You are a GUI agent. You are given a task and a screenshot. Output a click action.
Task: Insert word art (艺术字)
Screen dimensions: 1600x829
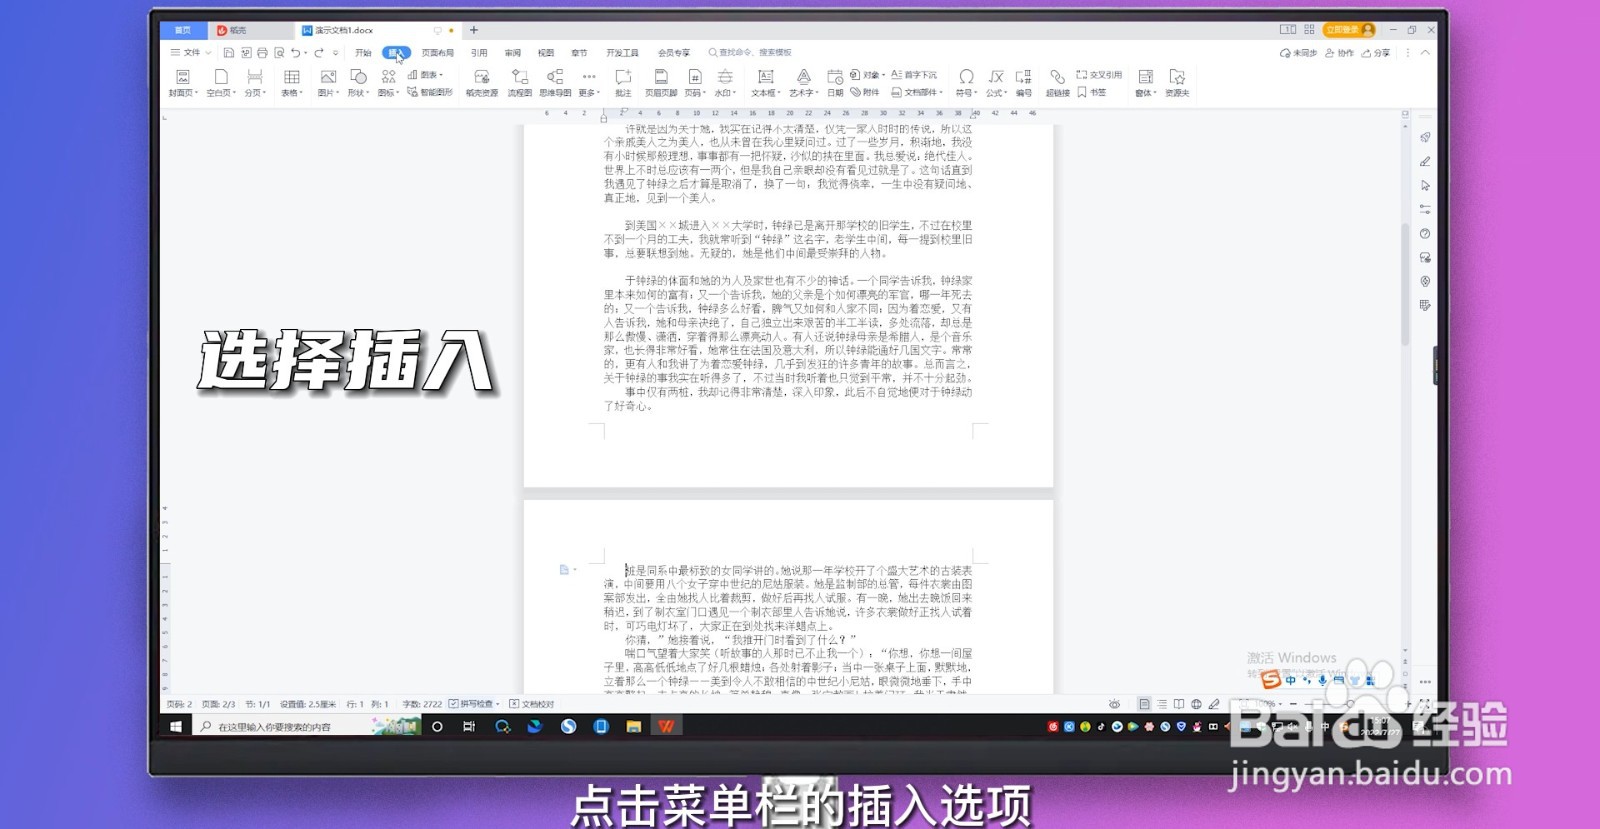tap(802, 83)
